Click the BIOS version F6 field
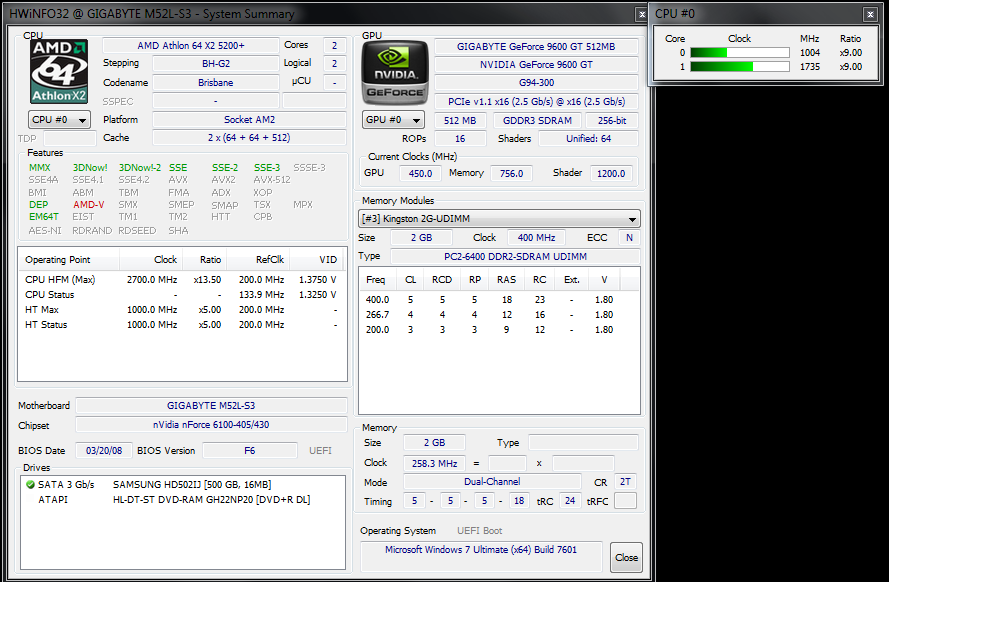 [x=249, y=451]
